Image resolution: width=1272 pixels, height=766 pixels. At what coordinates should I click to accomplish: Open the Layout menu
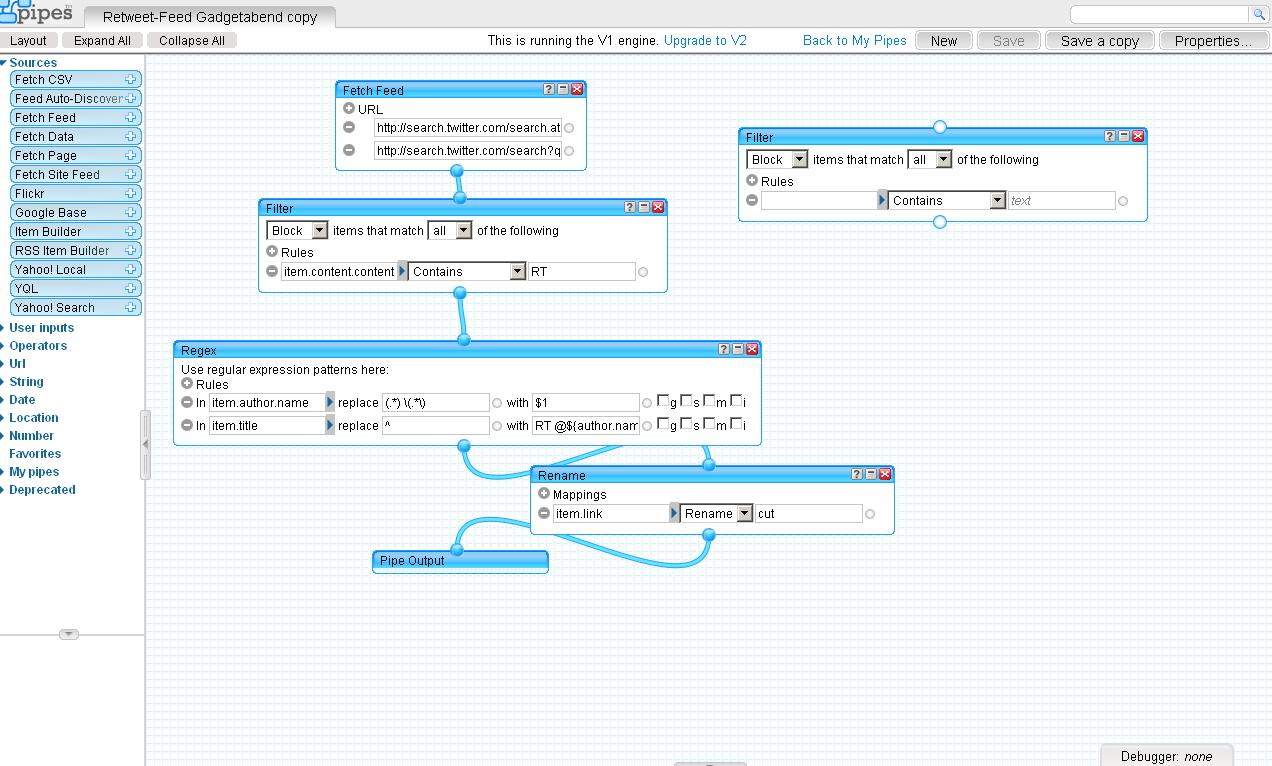click(x=28, y=40)
